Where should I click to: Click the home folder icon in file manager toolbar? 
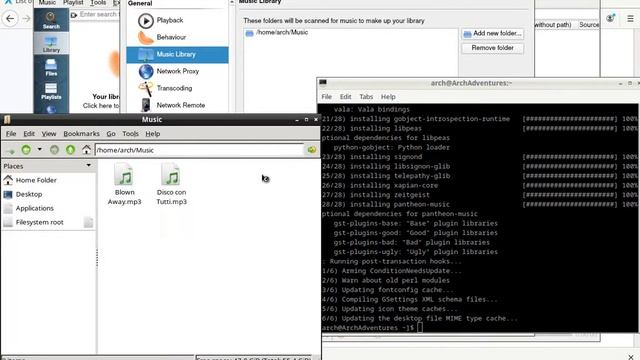click(86, 150)
